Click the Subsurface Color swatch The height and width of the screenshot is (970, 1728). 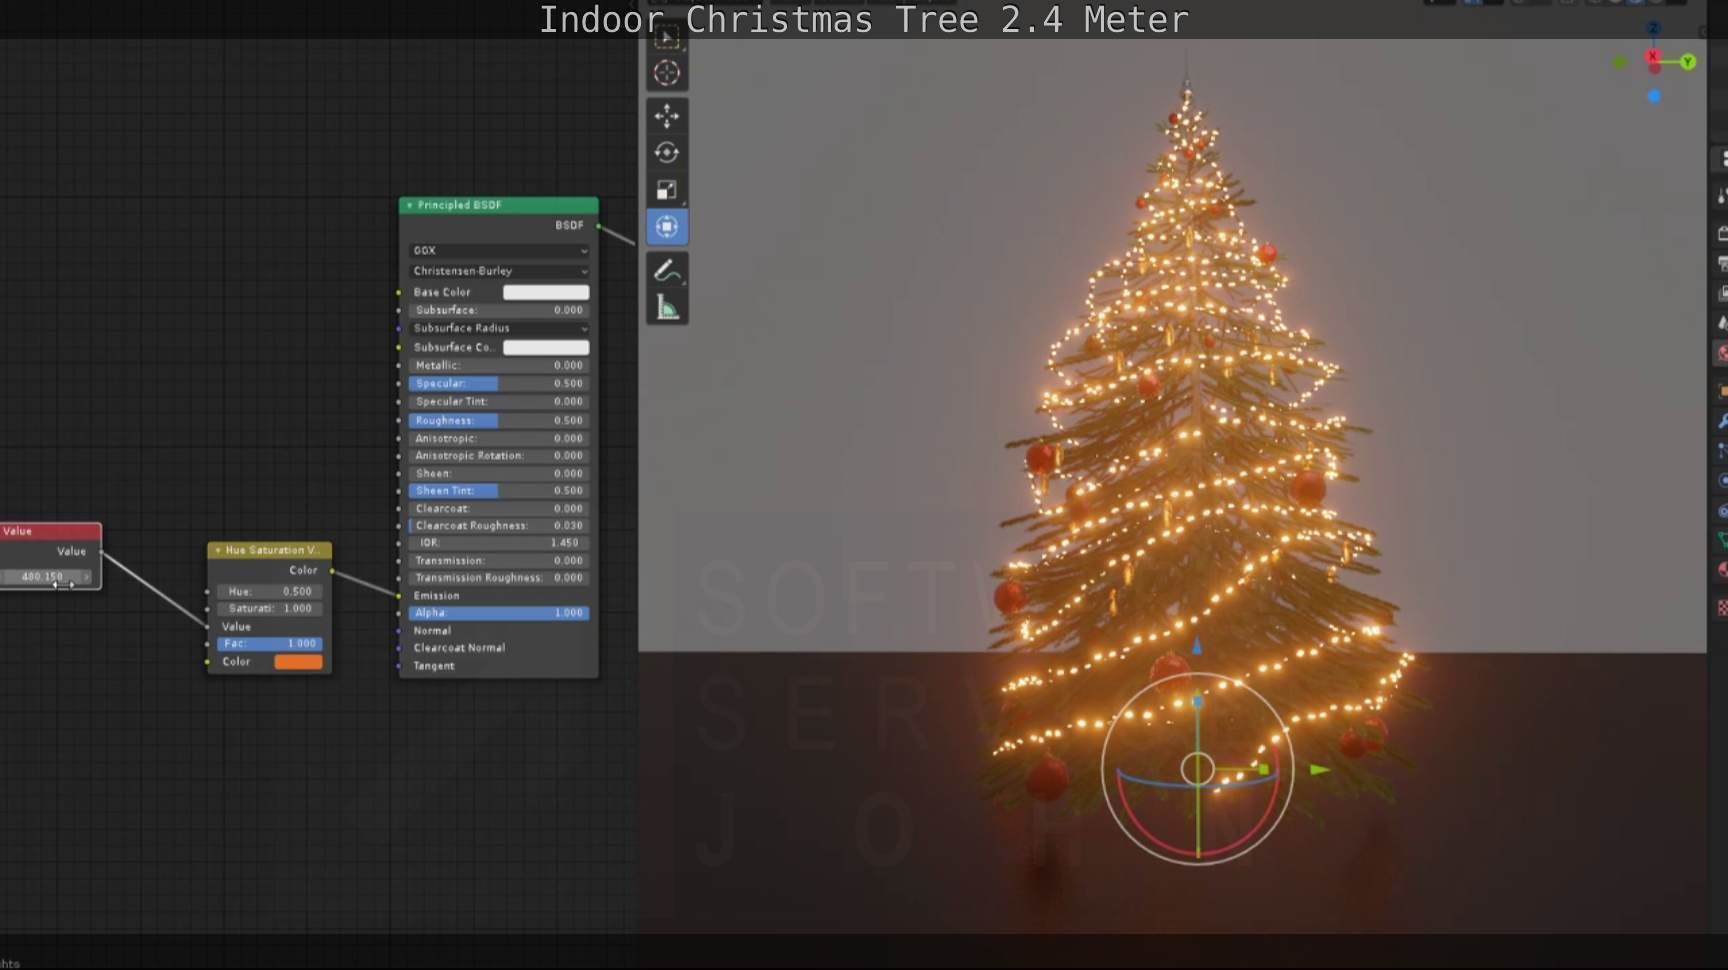pyautogui.click(x=545, y=347)
